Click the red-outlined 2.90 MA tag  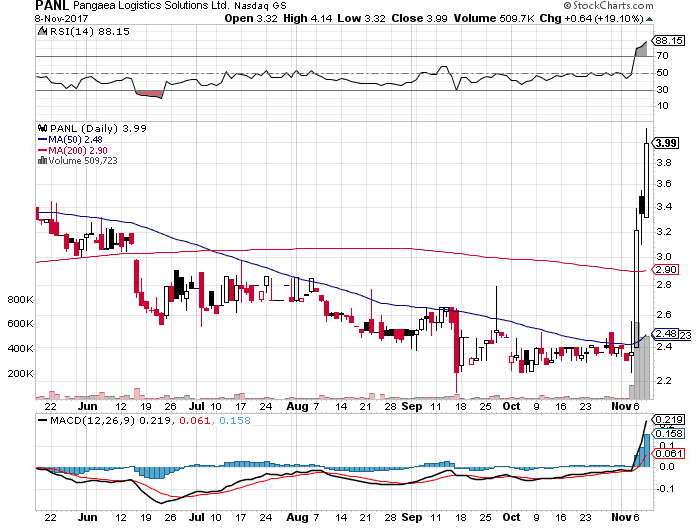coord(666,270)
